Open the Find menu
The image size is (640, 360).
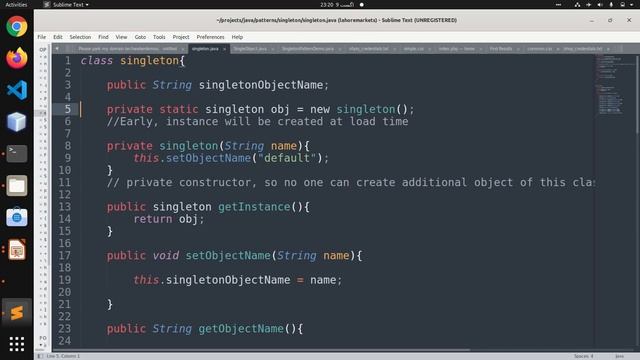click(103, 37)
